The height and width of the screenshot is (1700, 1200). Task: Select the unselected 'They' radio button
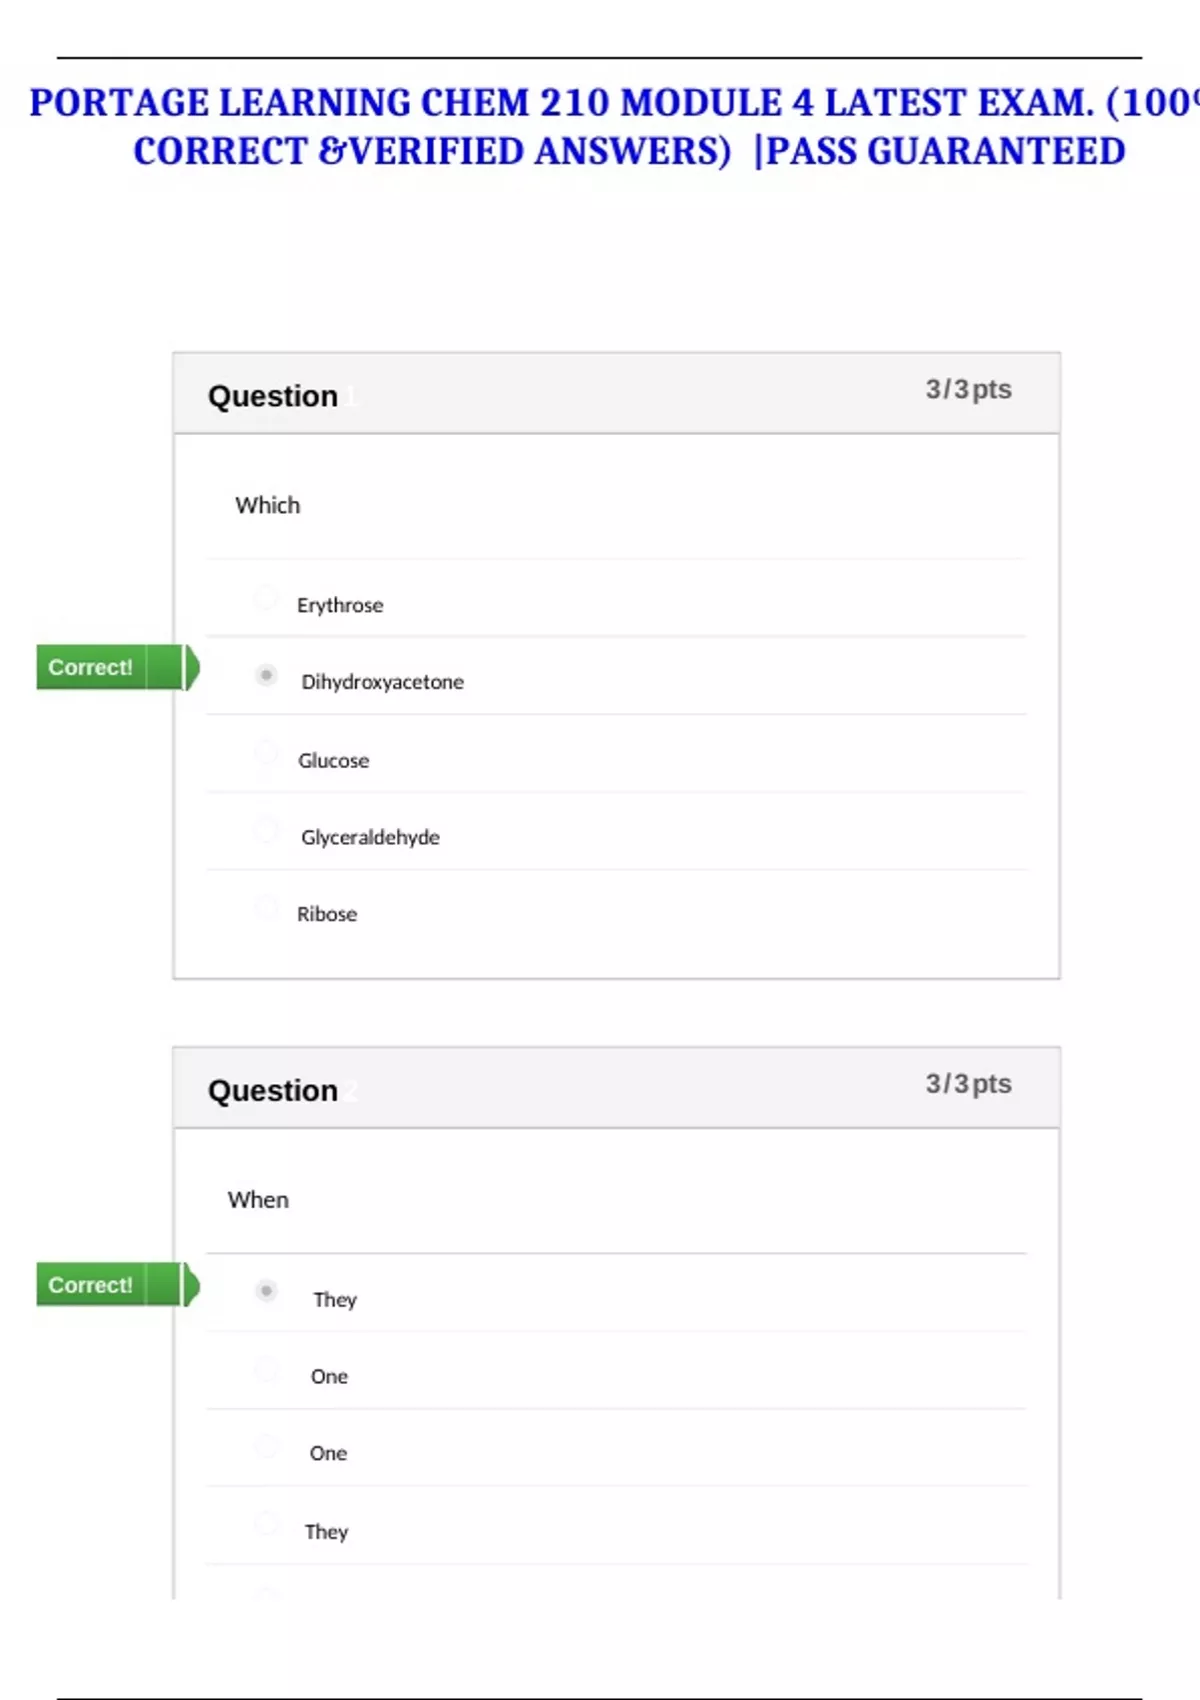(x=266, y=1523)
